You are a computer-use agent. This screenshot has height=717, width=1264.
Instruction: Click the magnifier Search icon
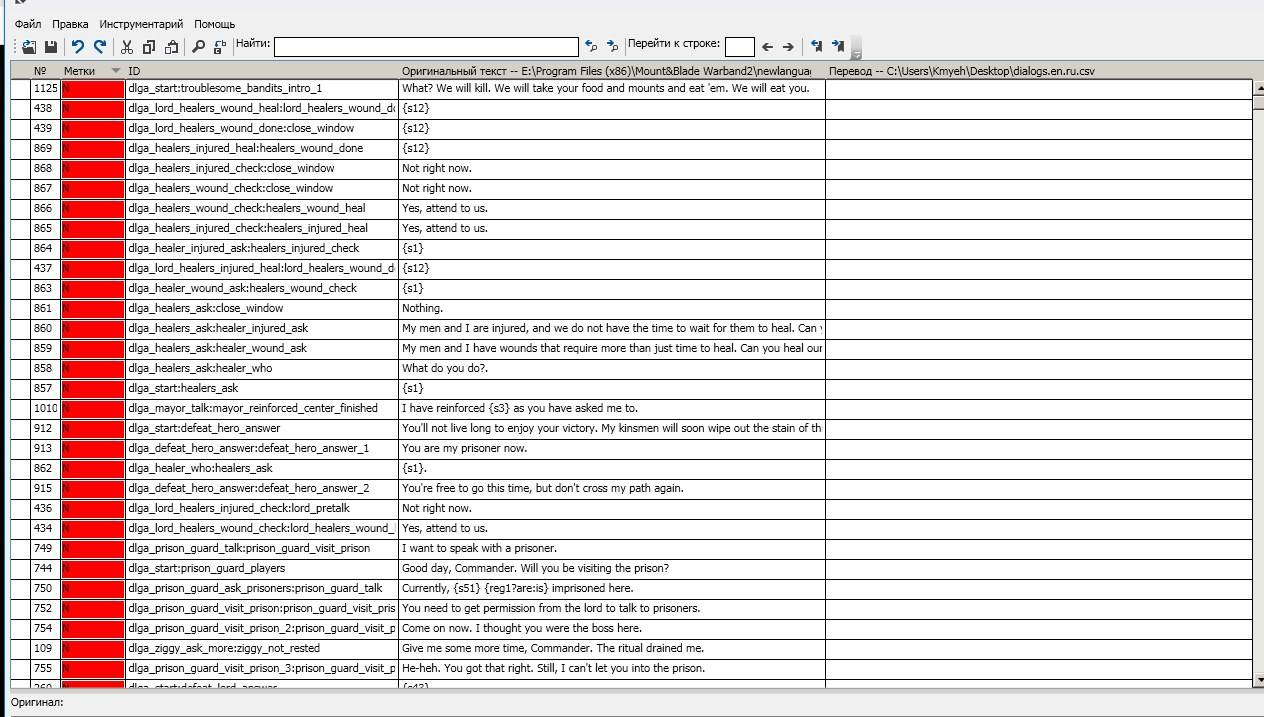[198, 46]
